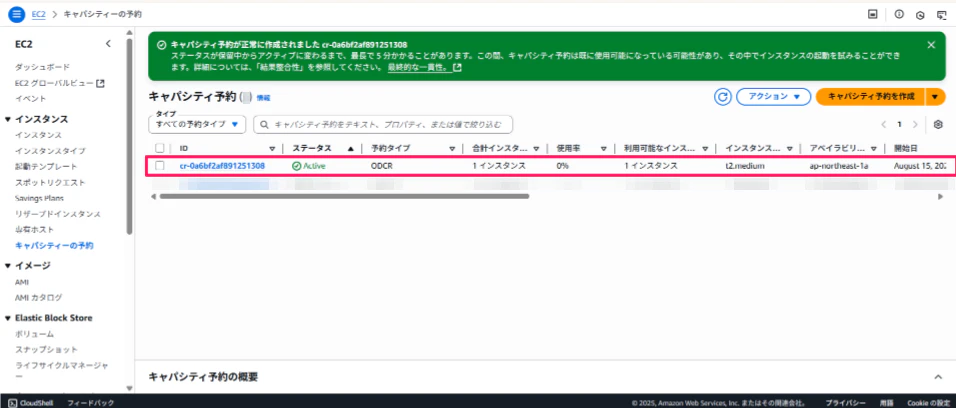Click the sidebar vertical scrollbar
Screen dimensions: 956x408
[x=129, y=135]
